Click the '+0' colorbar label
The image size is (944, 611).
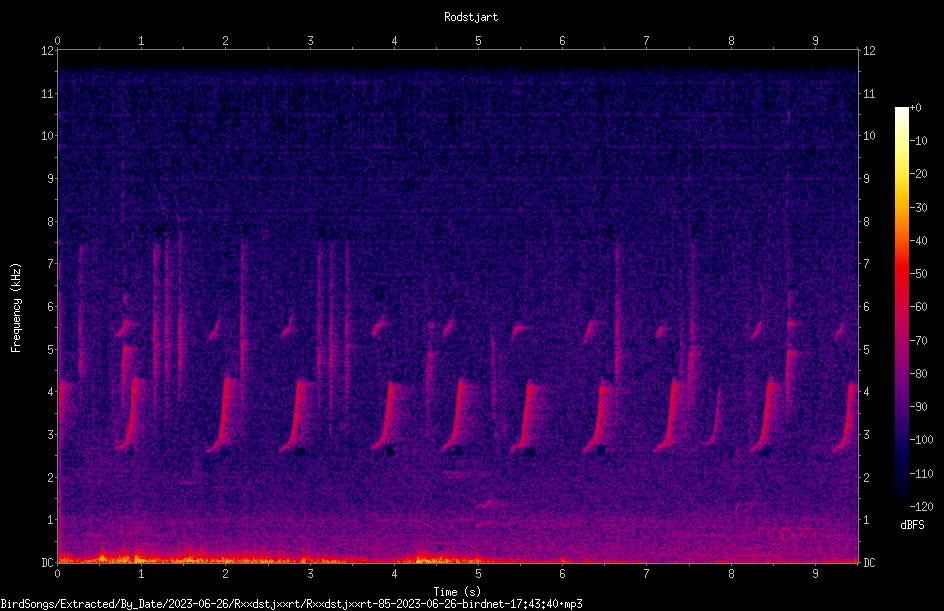[x=915, y=108]
